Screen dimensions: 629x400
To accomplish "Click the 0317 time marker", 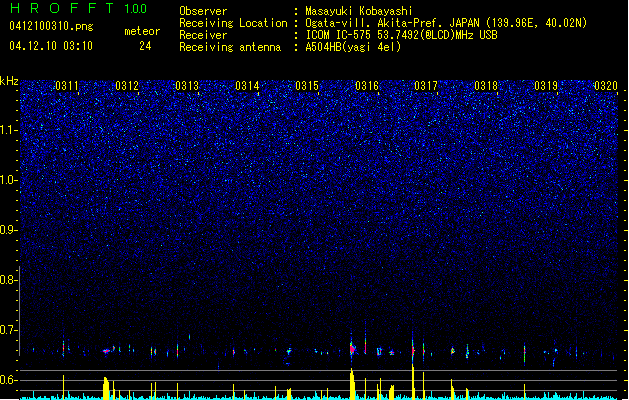I will tap(426, 86).
